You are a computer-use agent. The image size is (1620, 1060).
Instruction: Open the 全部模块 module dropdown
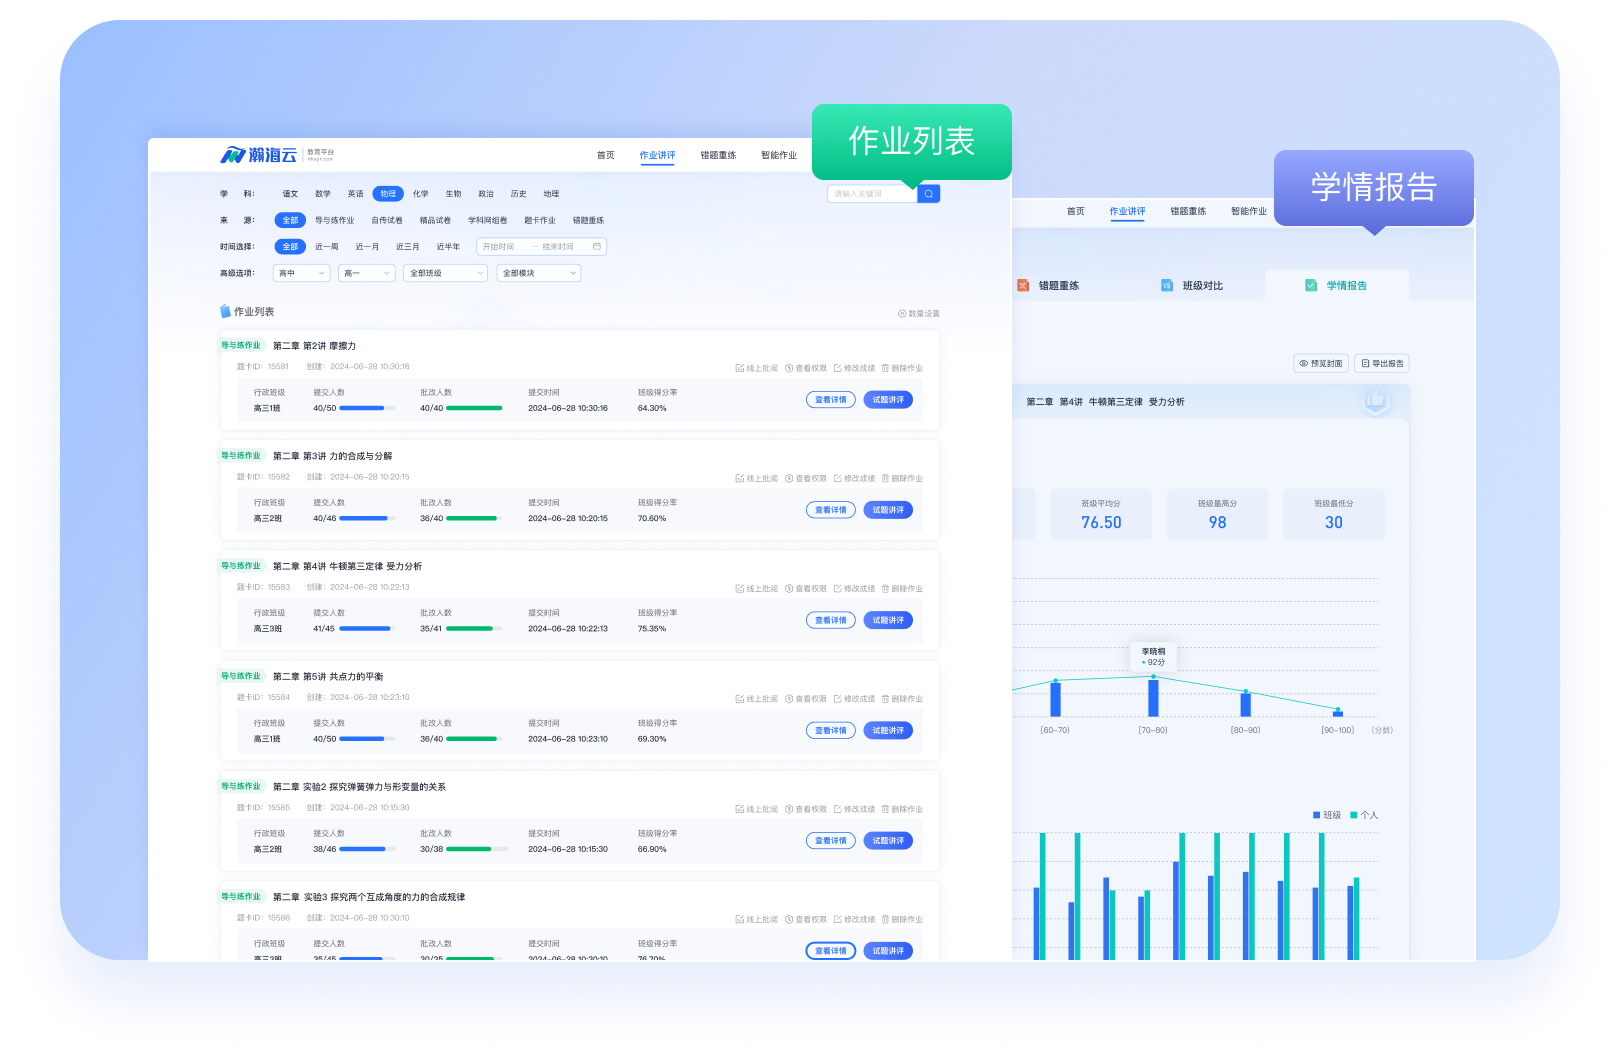(x=539, y=273)
